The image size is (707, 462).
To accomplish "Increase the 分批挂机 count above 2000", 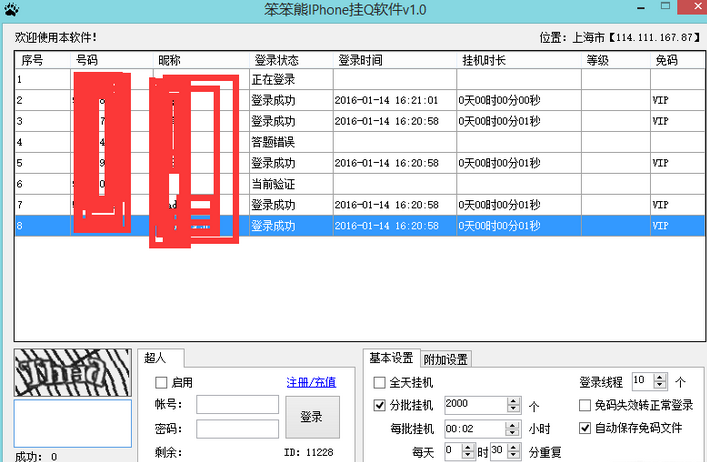I will tap(514, 401).
